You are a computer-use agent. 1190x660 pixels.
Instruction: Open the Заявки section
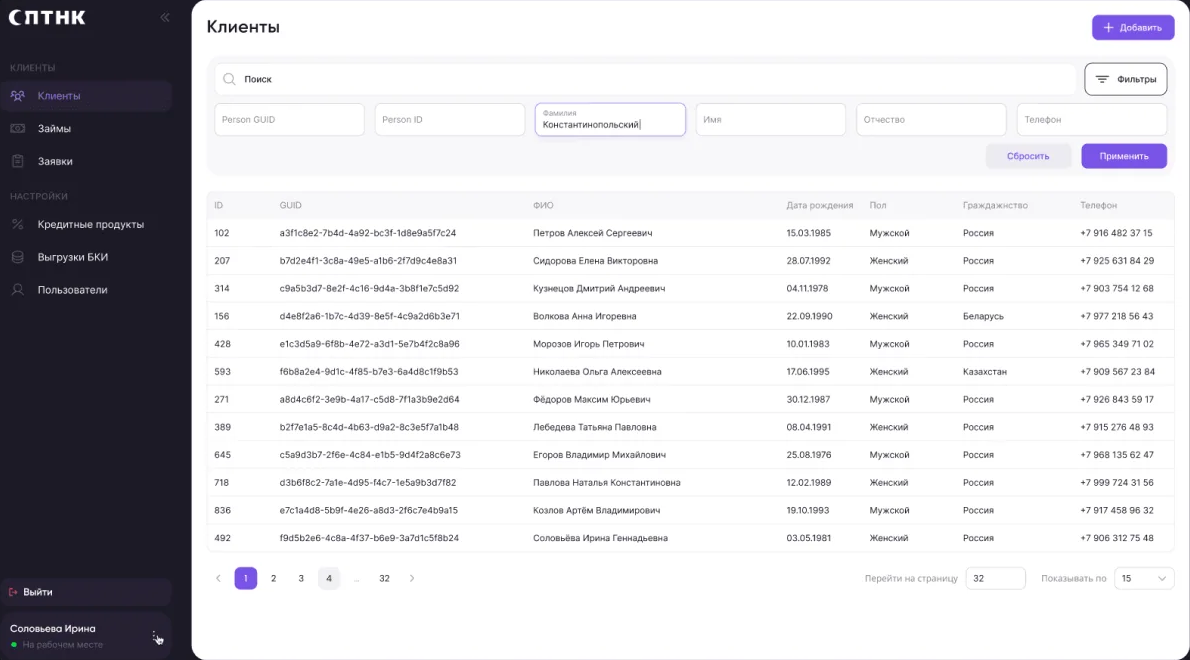click(x=87, y=161)
